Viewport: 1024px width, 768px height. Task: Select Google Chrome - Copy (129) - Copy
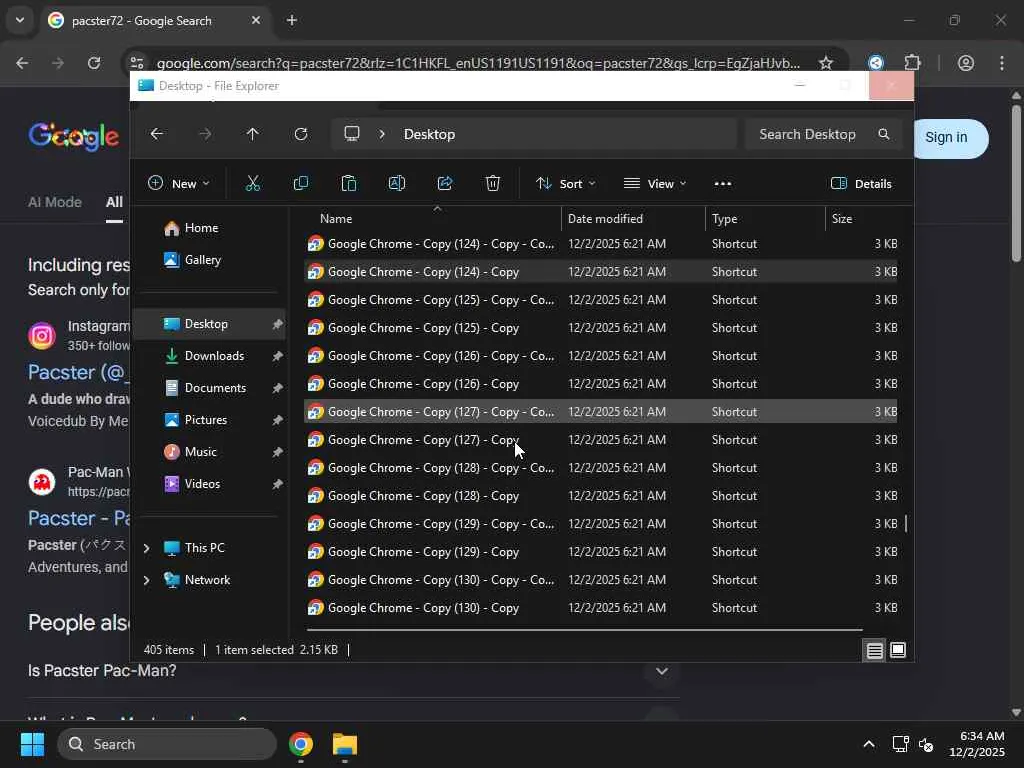pyautogui.click(x=601, y=552)
